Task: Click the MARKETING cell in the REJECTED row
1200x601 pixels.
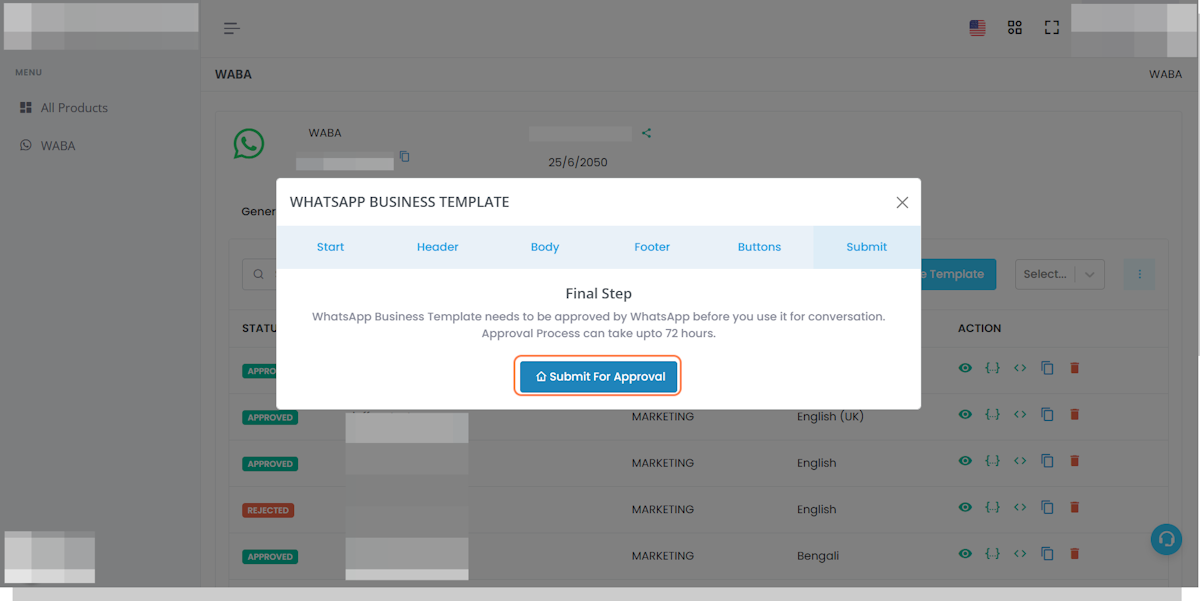Action: tap(663, 509)
